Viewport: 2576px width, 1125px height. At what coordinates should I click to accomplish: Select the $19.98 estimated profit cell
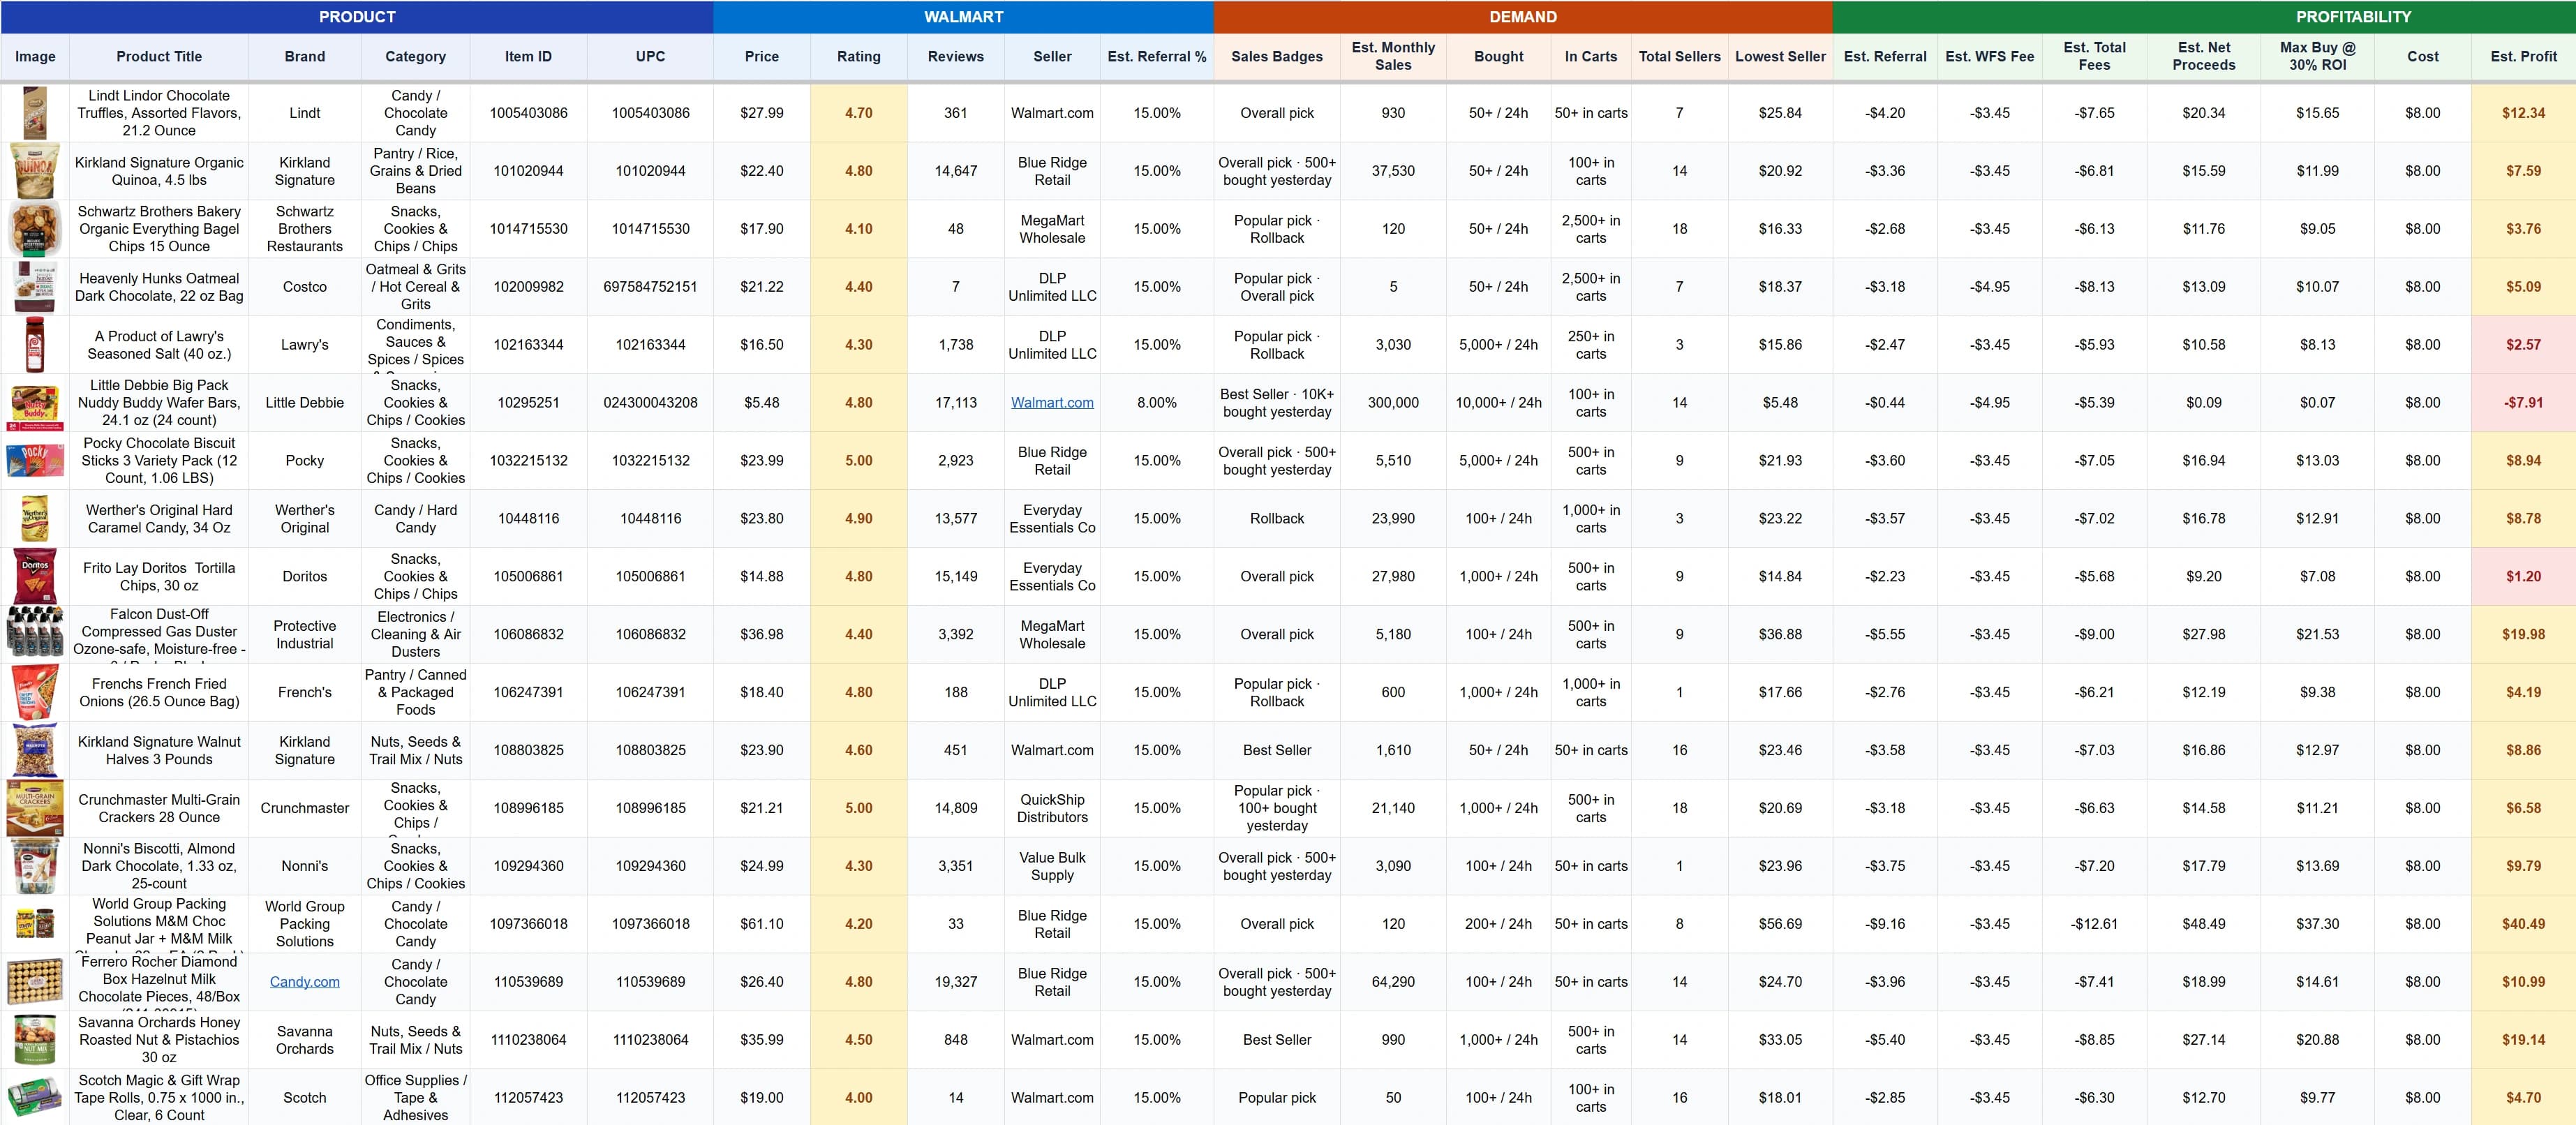(2523, 634)
